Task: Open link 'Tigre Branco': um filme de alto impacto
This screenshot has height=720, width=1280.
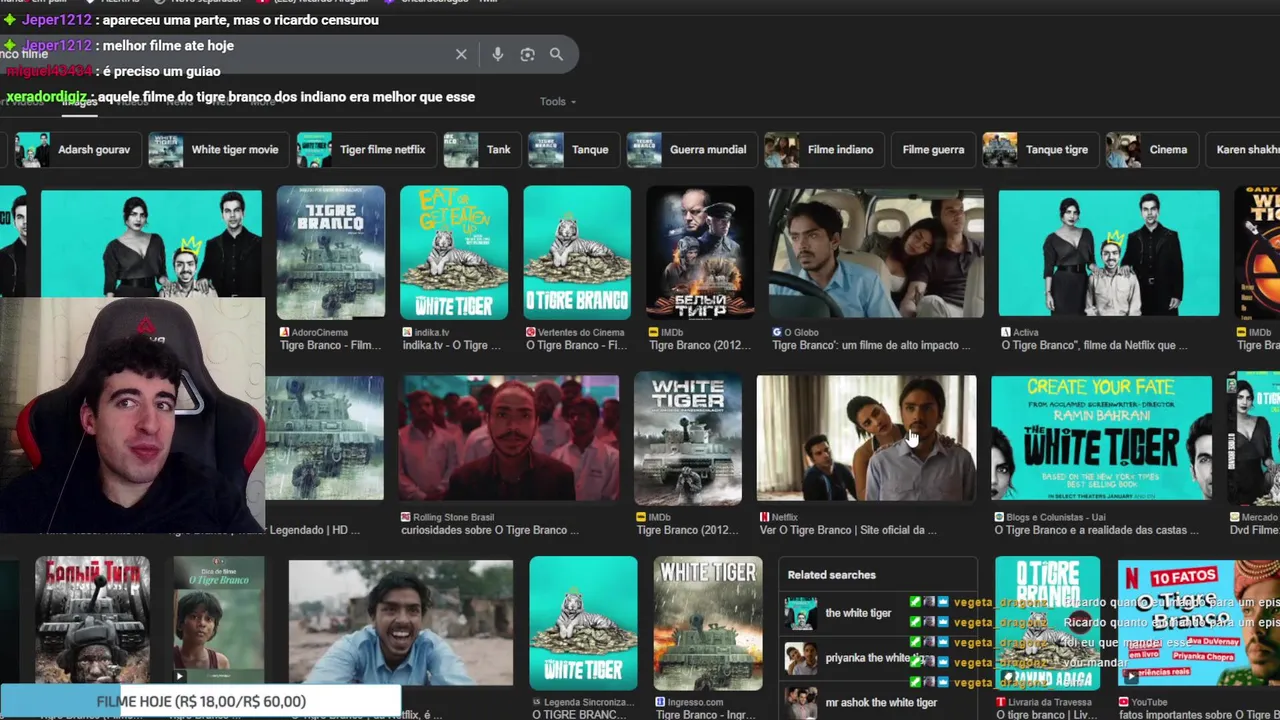Action: 871,346
